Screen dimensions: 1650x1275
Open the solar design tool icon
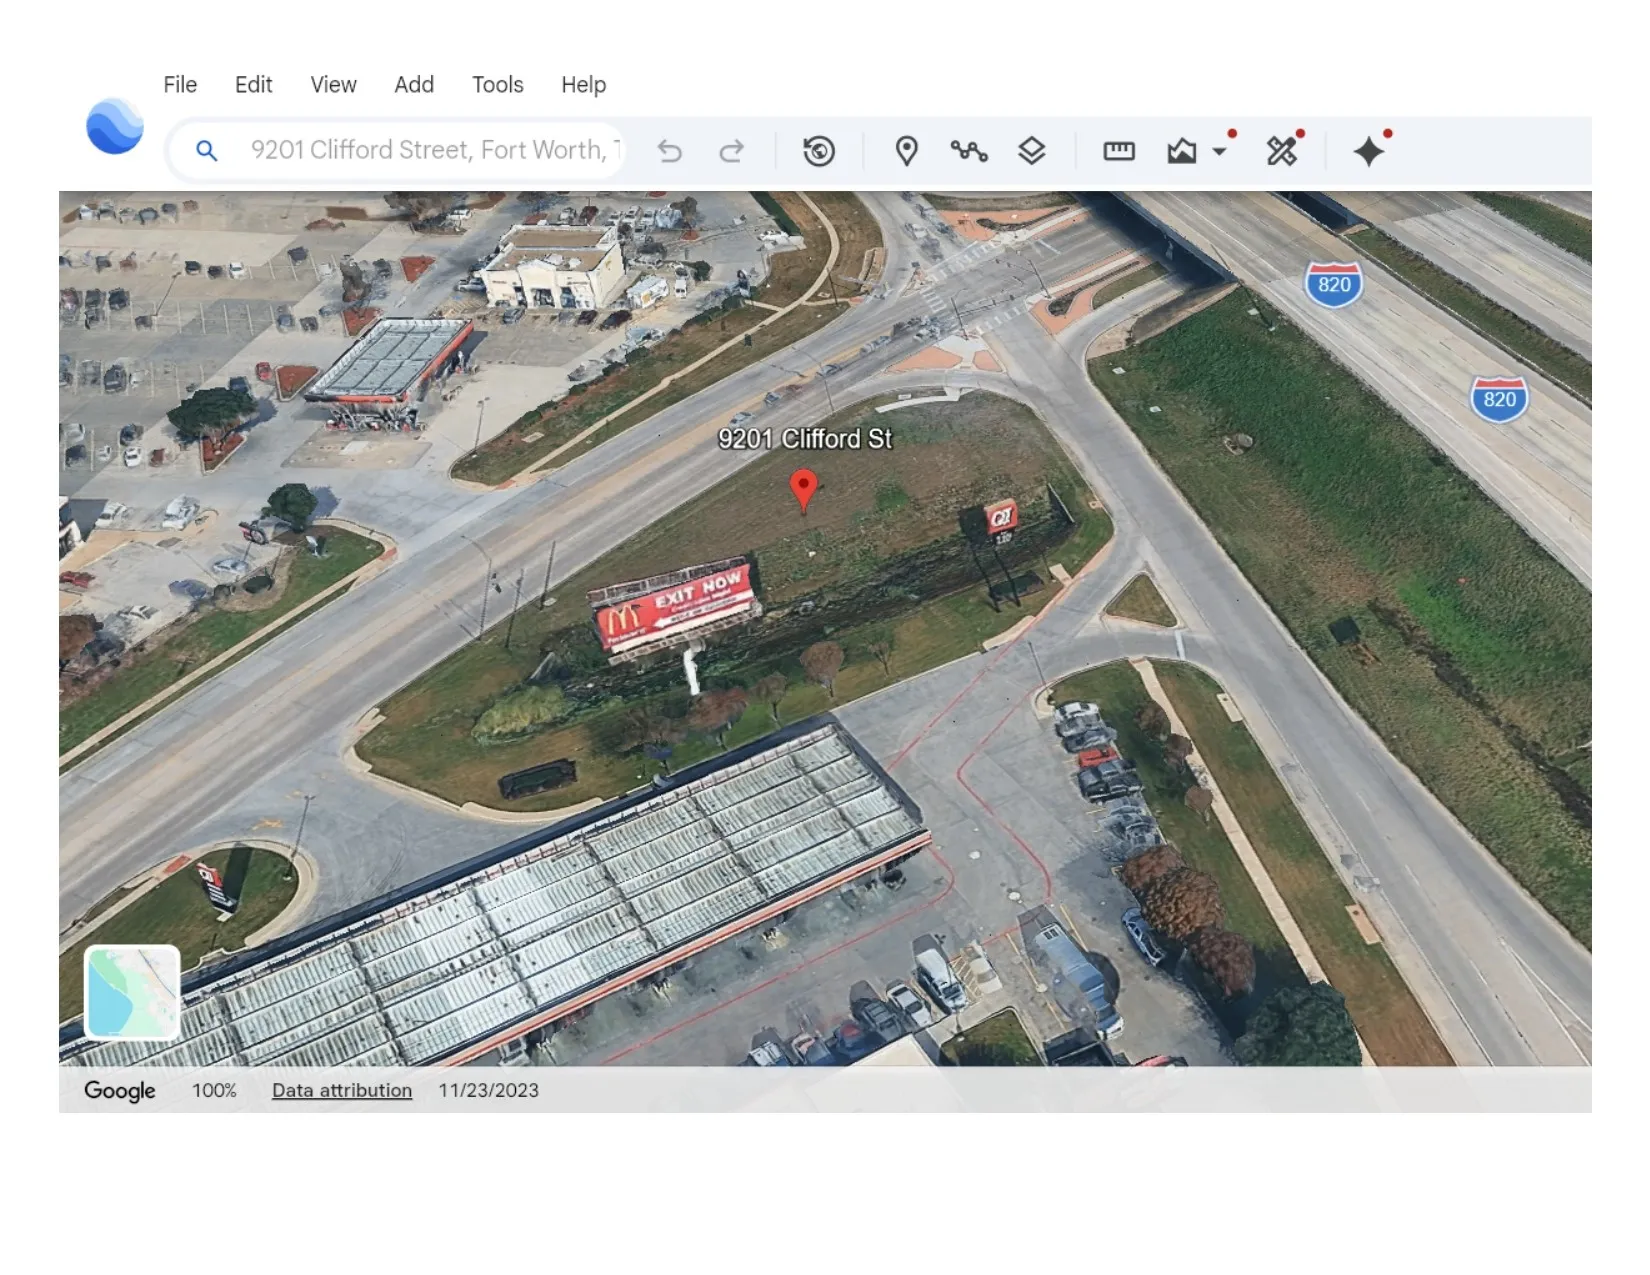(x=1282, y=150)
